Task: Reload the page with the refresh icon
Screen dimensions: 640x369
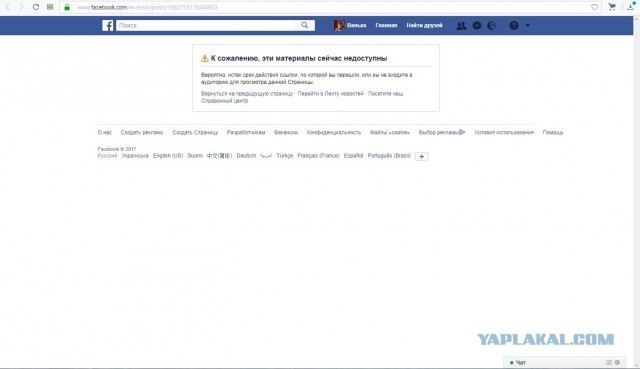Action: point(36,7)
